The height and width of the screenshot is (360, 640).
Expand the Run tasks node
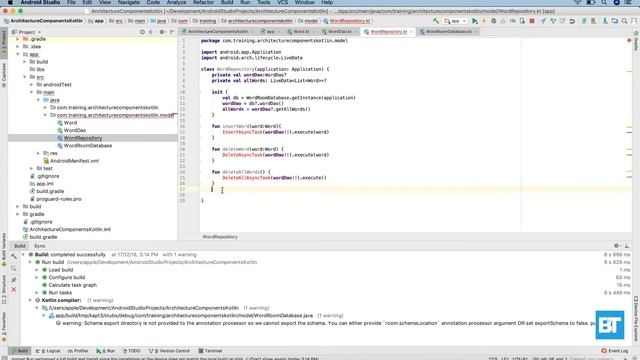tap(37, 293)
